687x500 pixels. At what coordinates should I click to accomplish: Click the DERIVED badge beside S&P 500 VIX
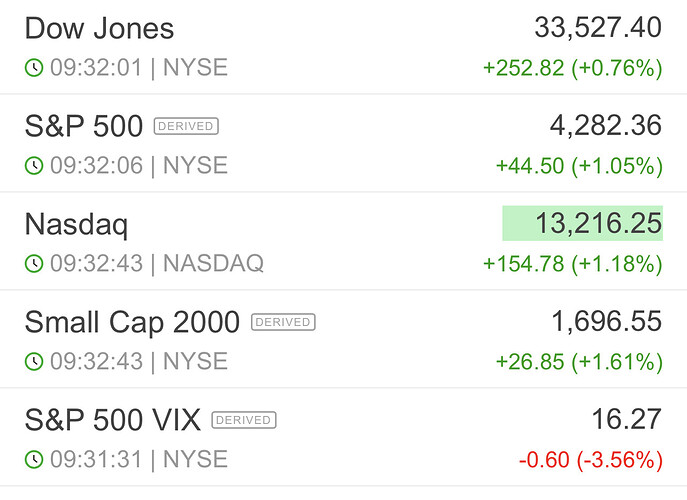(244, 420)
